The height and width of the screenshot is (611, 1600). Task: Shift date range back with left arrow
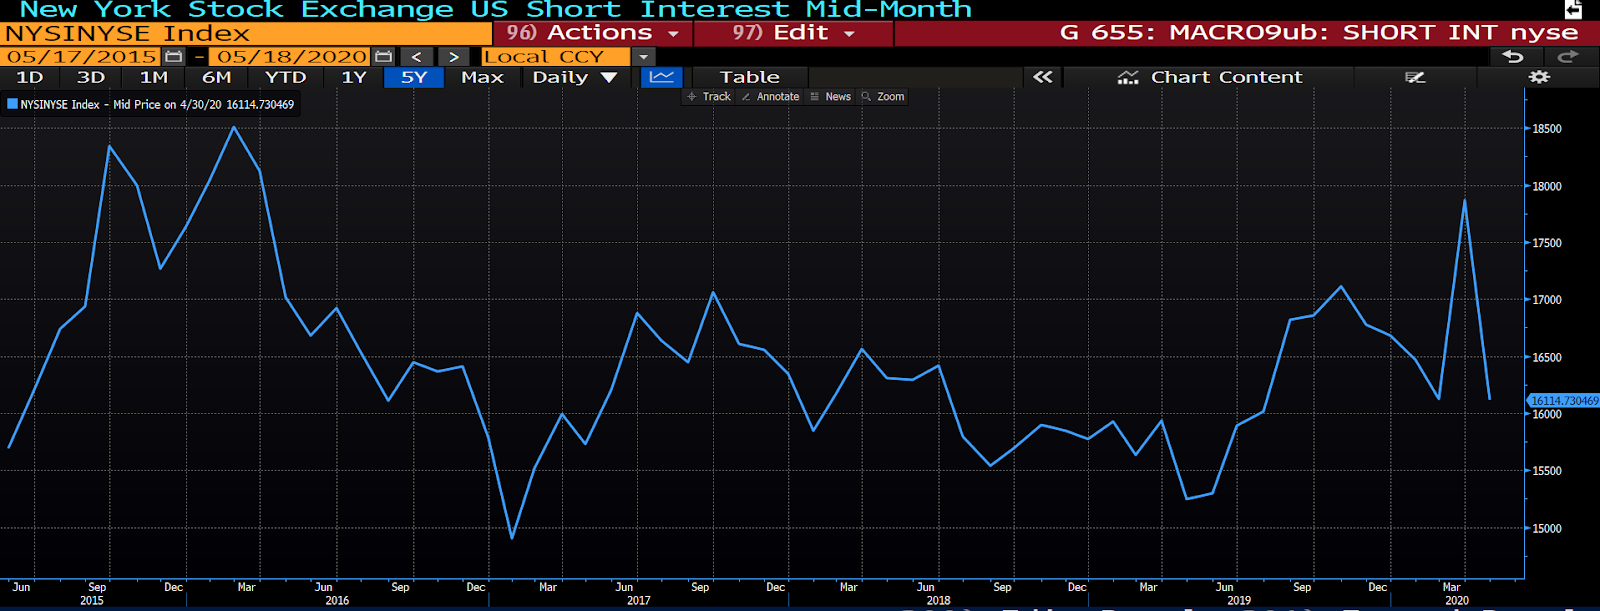point(416,57)
